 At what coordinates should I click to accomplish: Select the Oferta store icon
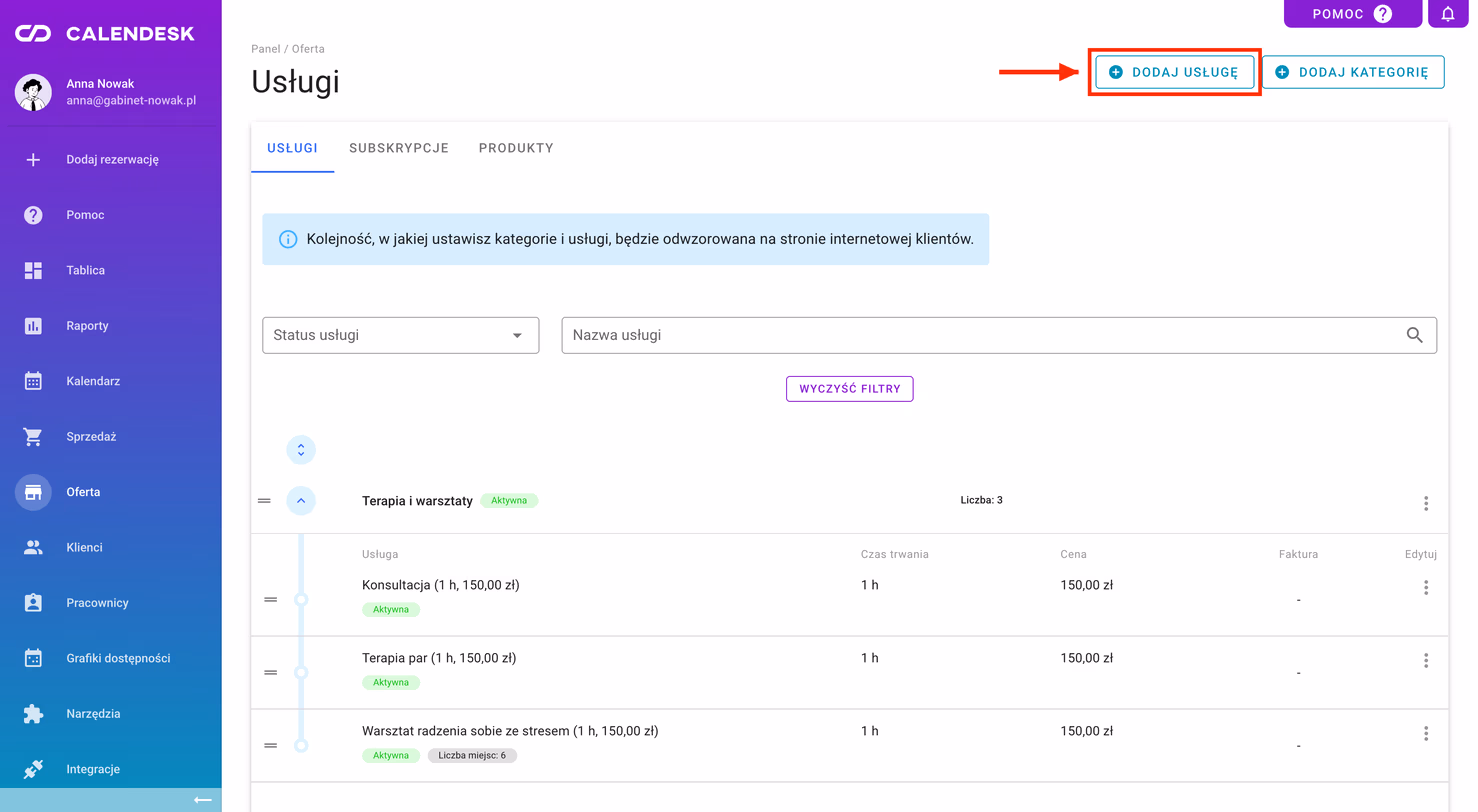pyautogui.click(x=33, y=492)
